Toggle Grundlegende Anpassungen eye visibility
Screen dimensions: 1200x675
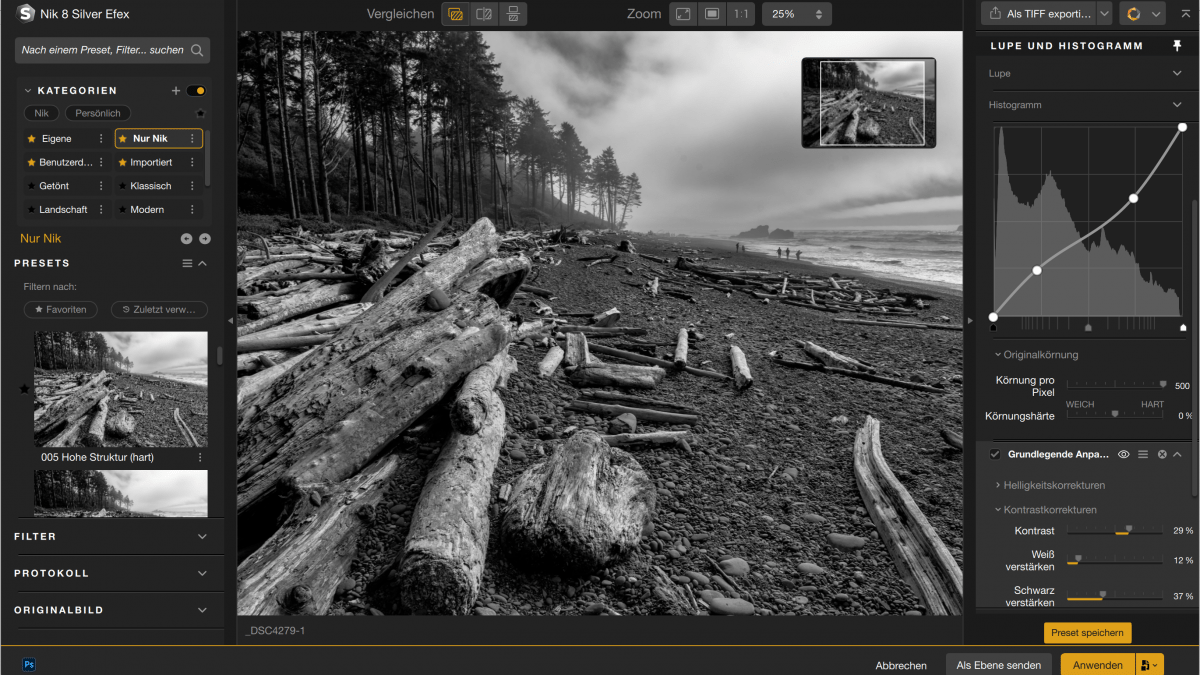pos(1124,454)
